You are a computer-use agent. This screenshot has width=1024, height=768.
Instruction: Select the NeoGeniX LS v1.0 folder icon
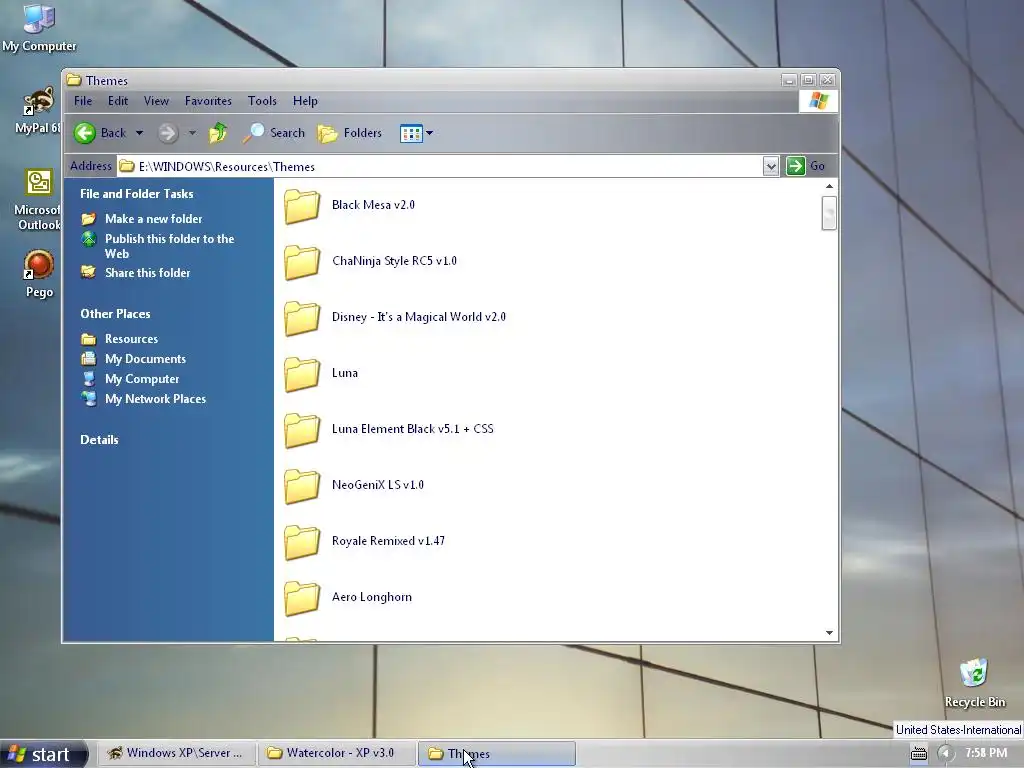[x=302, y=486]
